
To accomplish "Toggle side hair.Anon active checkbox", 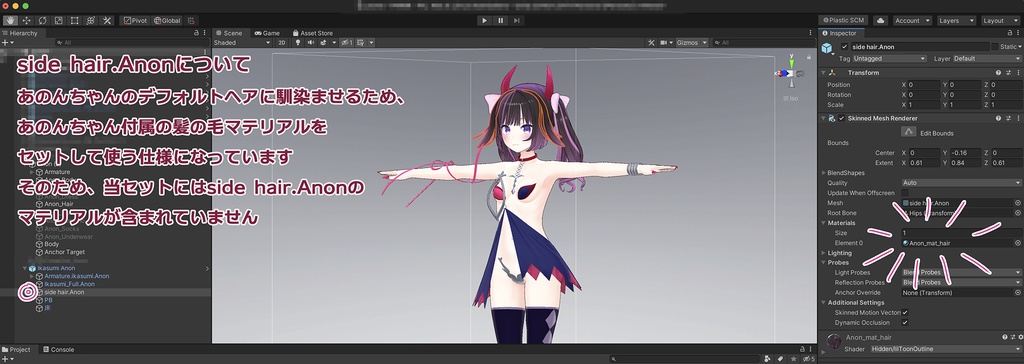I will (845, 47).
